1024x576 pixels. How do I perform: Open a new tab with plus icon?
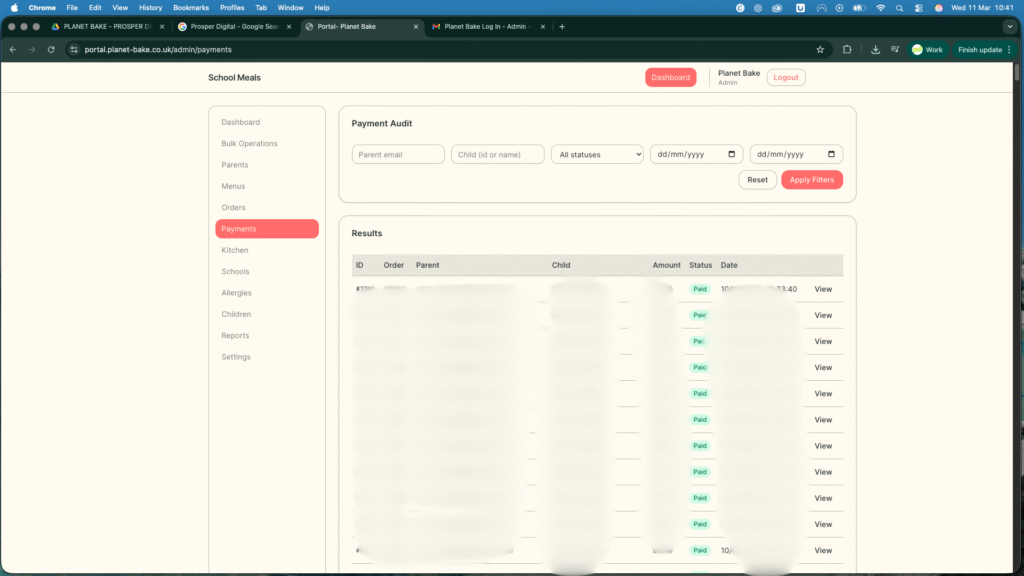coord(562,27)
